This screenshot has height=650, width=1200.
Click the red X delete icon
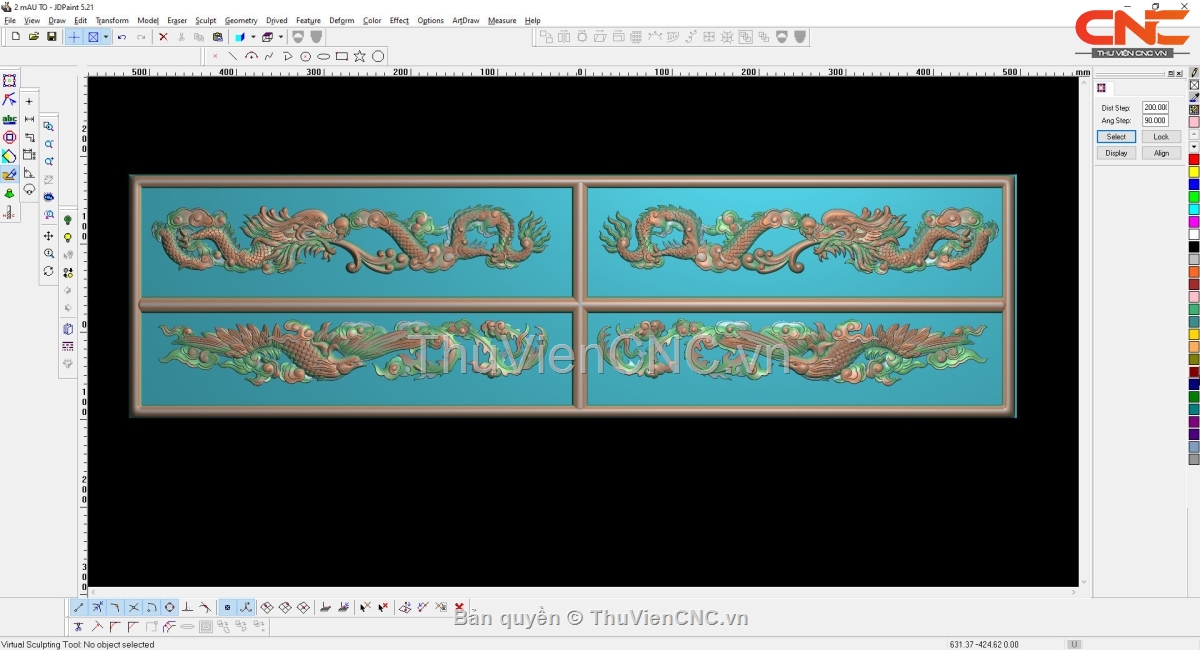point(163,37)
